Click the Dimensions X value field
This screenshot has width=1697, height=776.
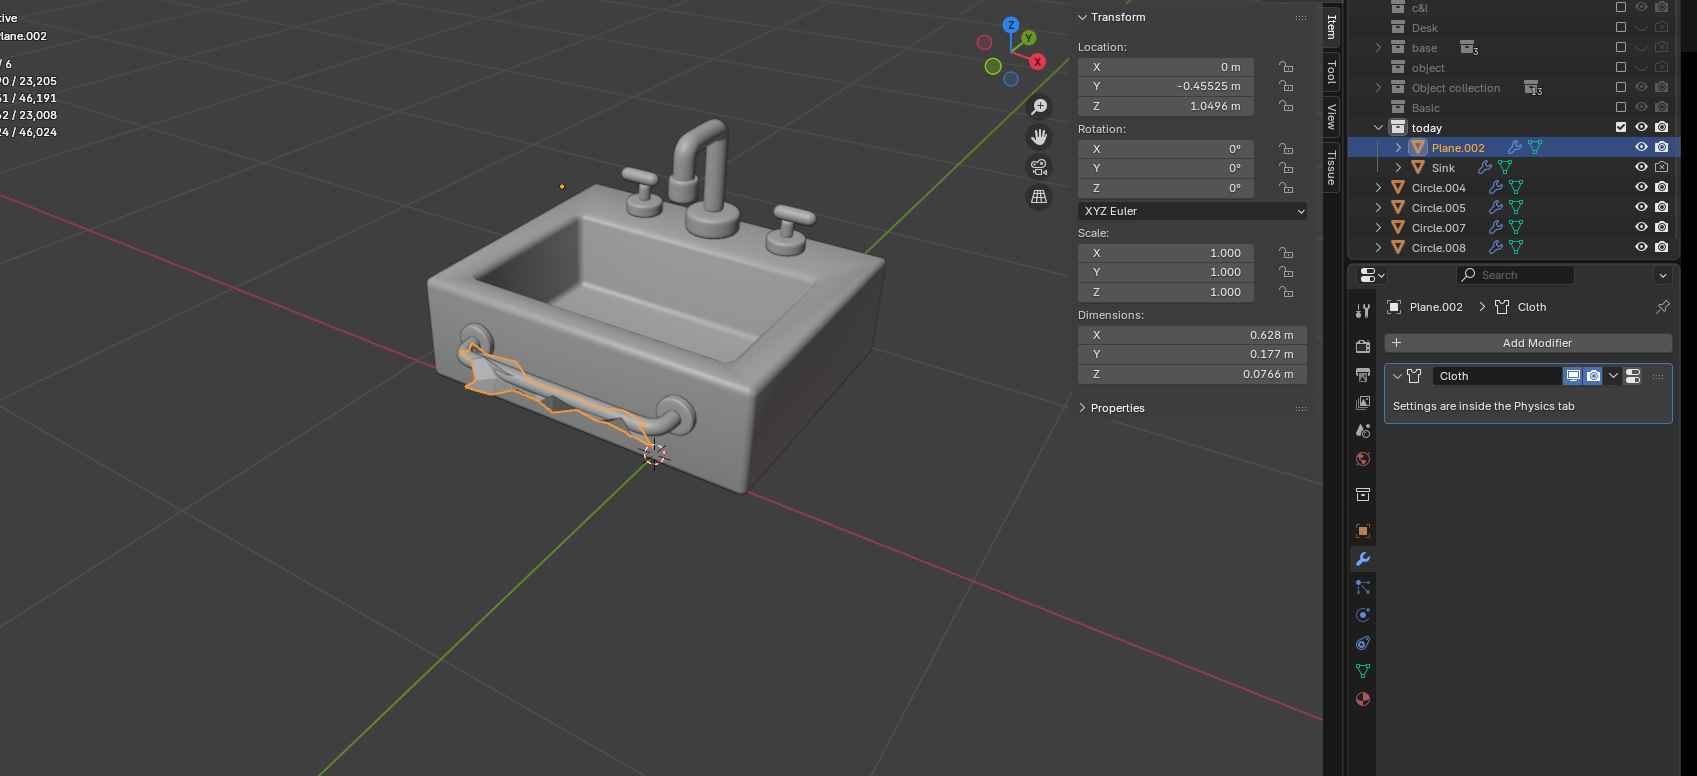(x=1192, y=335)
